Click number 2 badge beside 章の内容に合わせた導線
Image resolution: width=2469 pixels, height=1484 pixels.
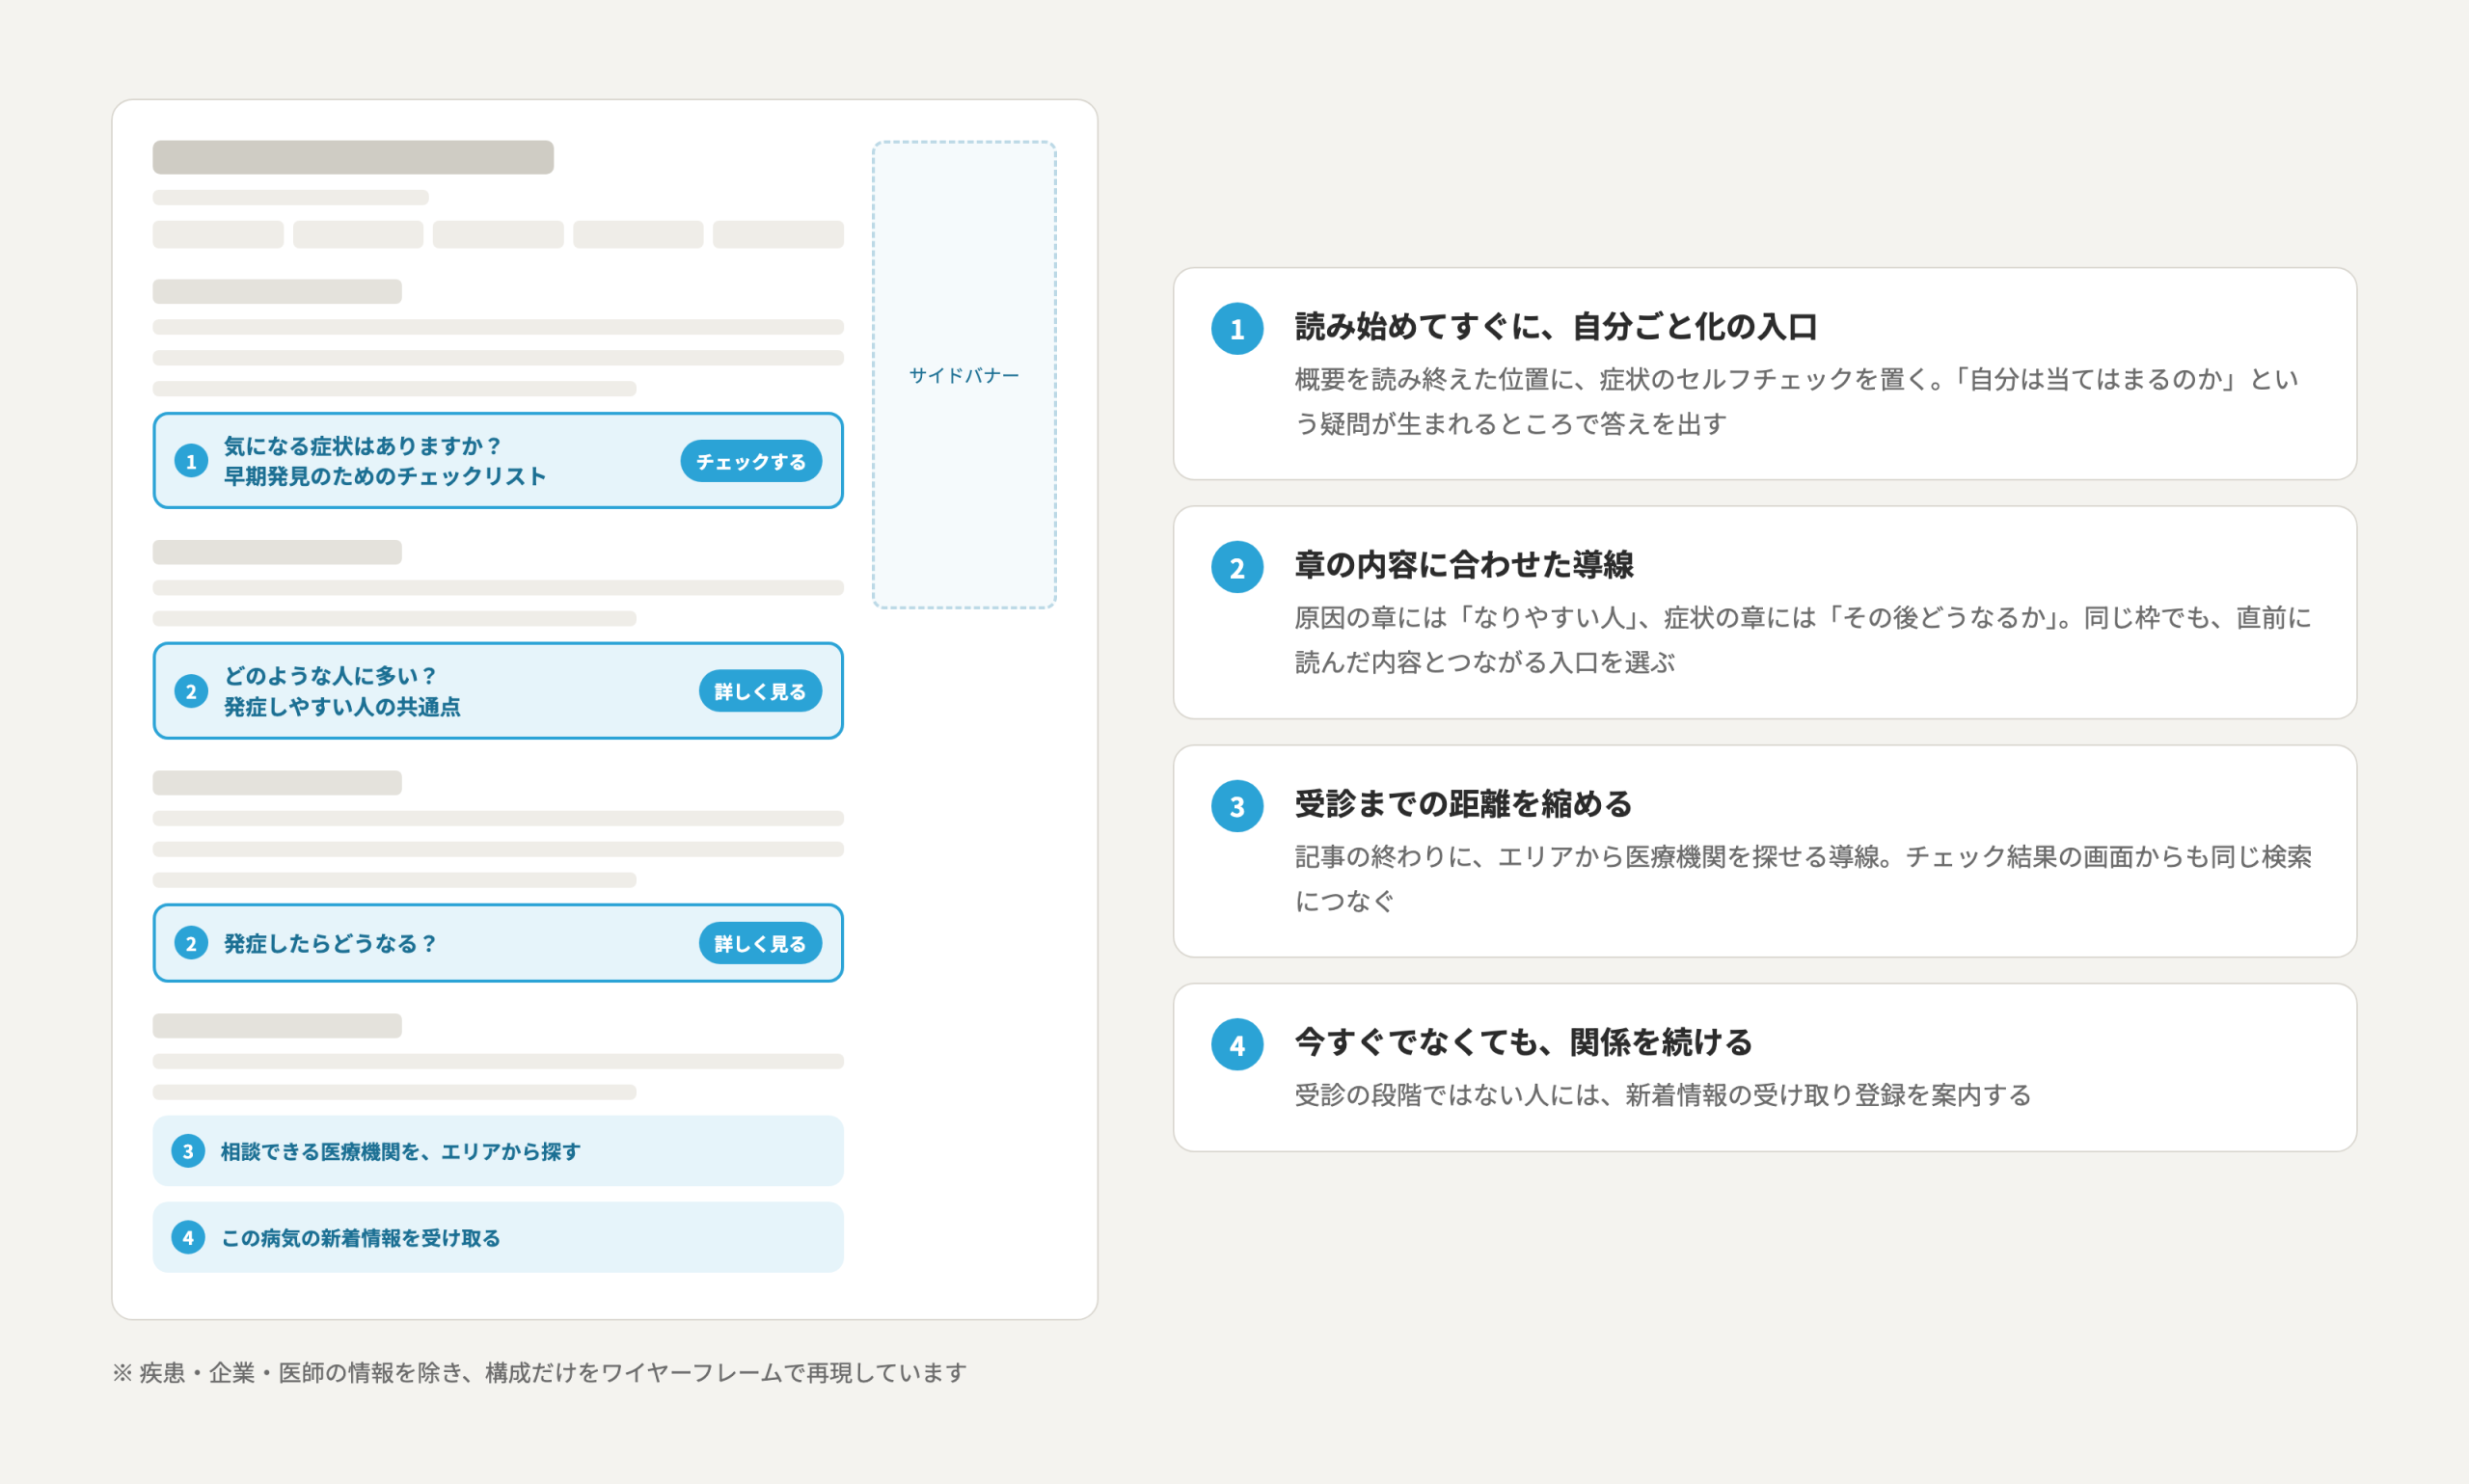[1237, 567]
